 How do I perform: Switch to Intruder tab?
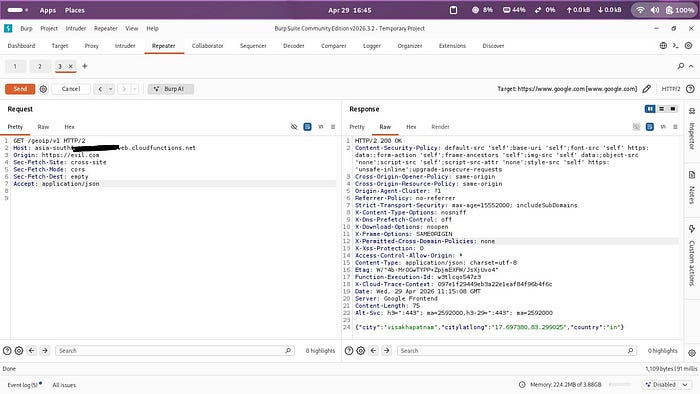(x=125, y=46)
